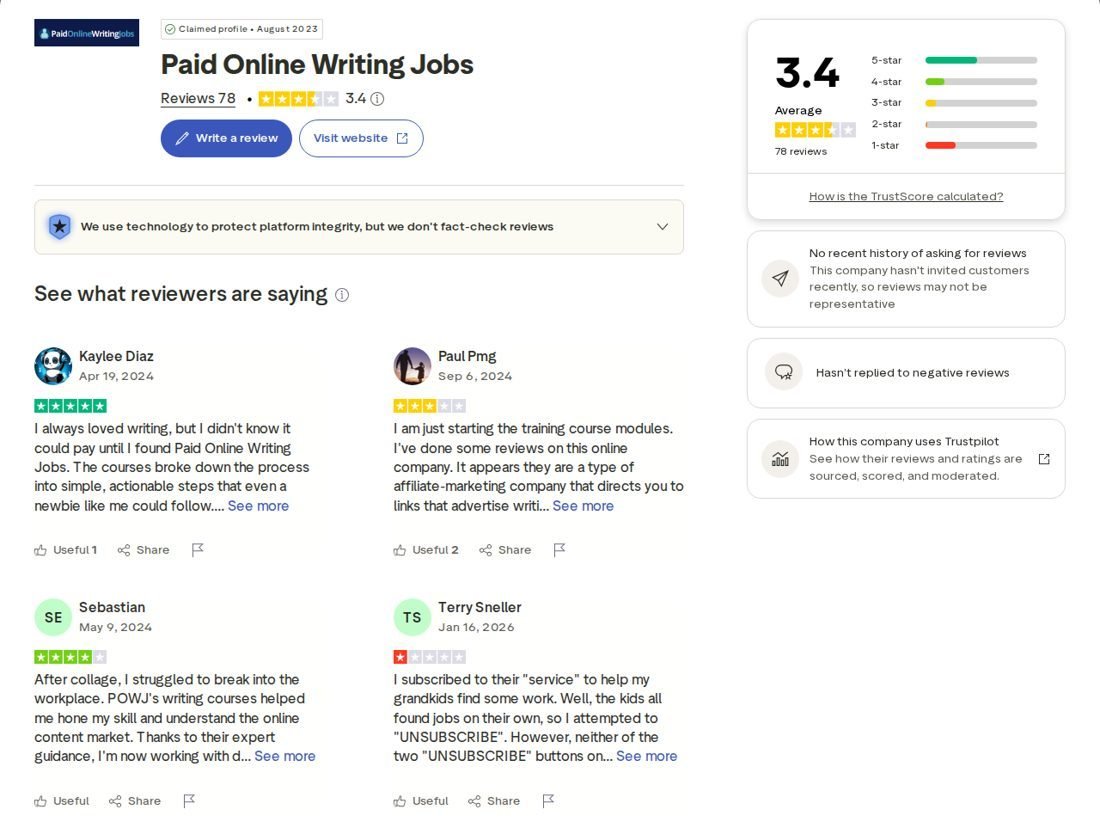
Task: Click the chart icon in Trustpilot usage card
Action: (780, 459)
